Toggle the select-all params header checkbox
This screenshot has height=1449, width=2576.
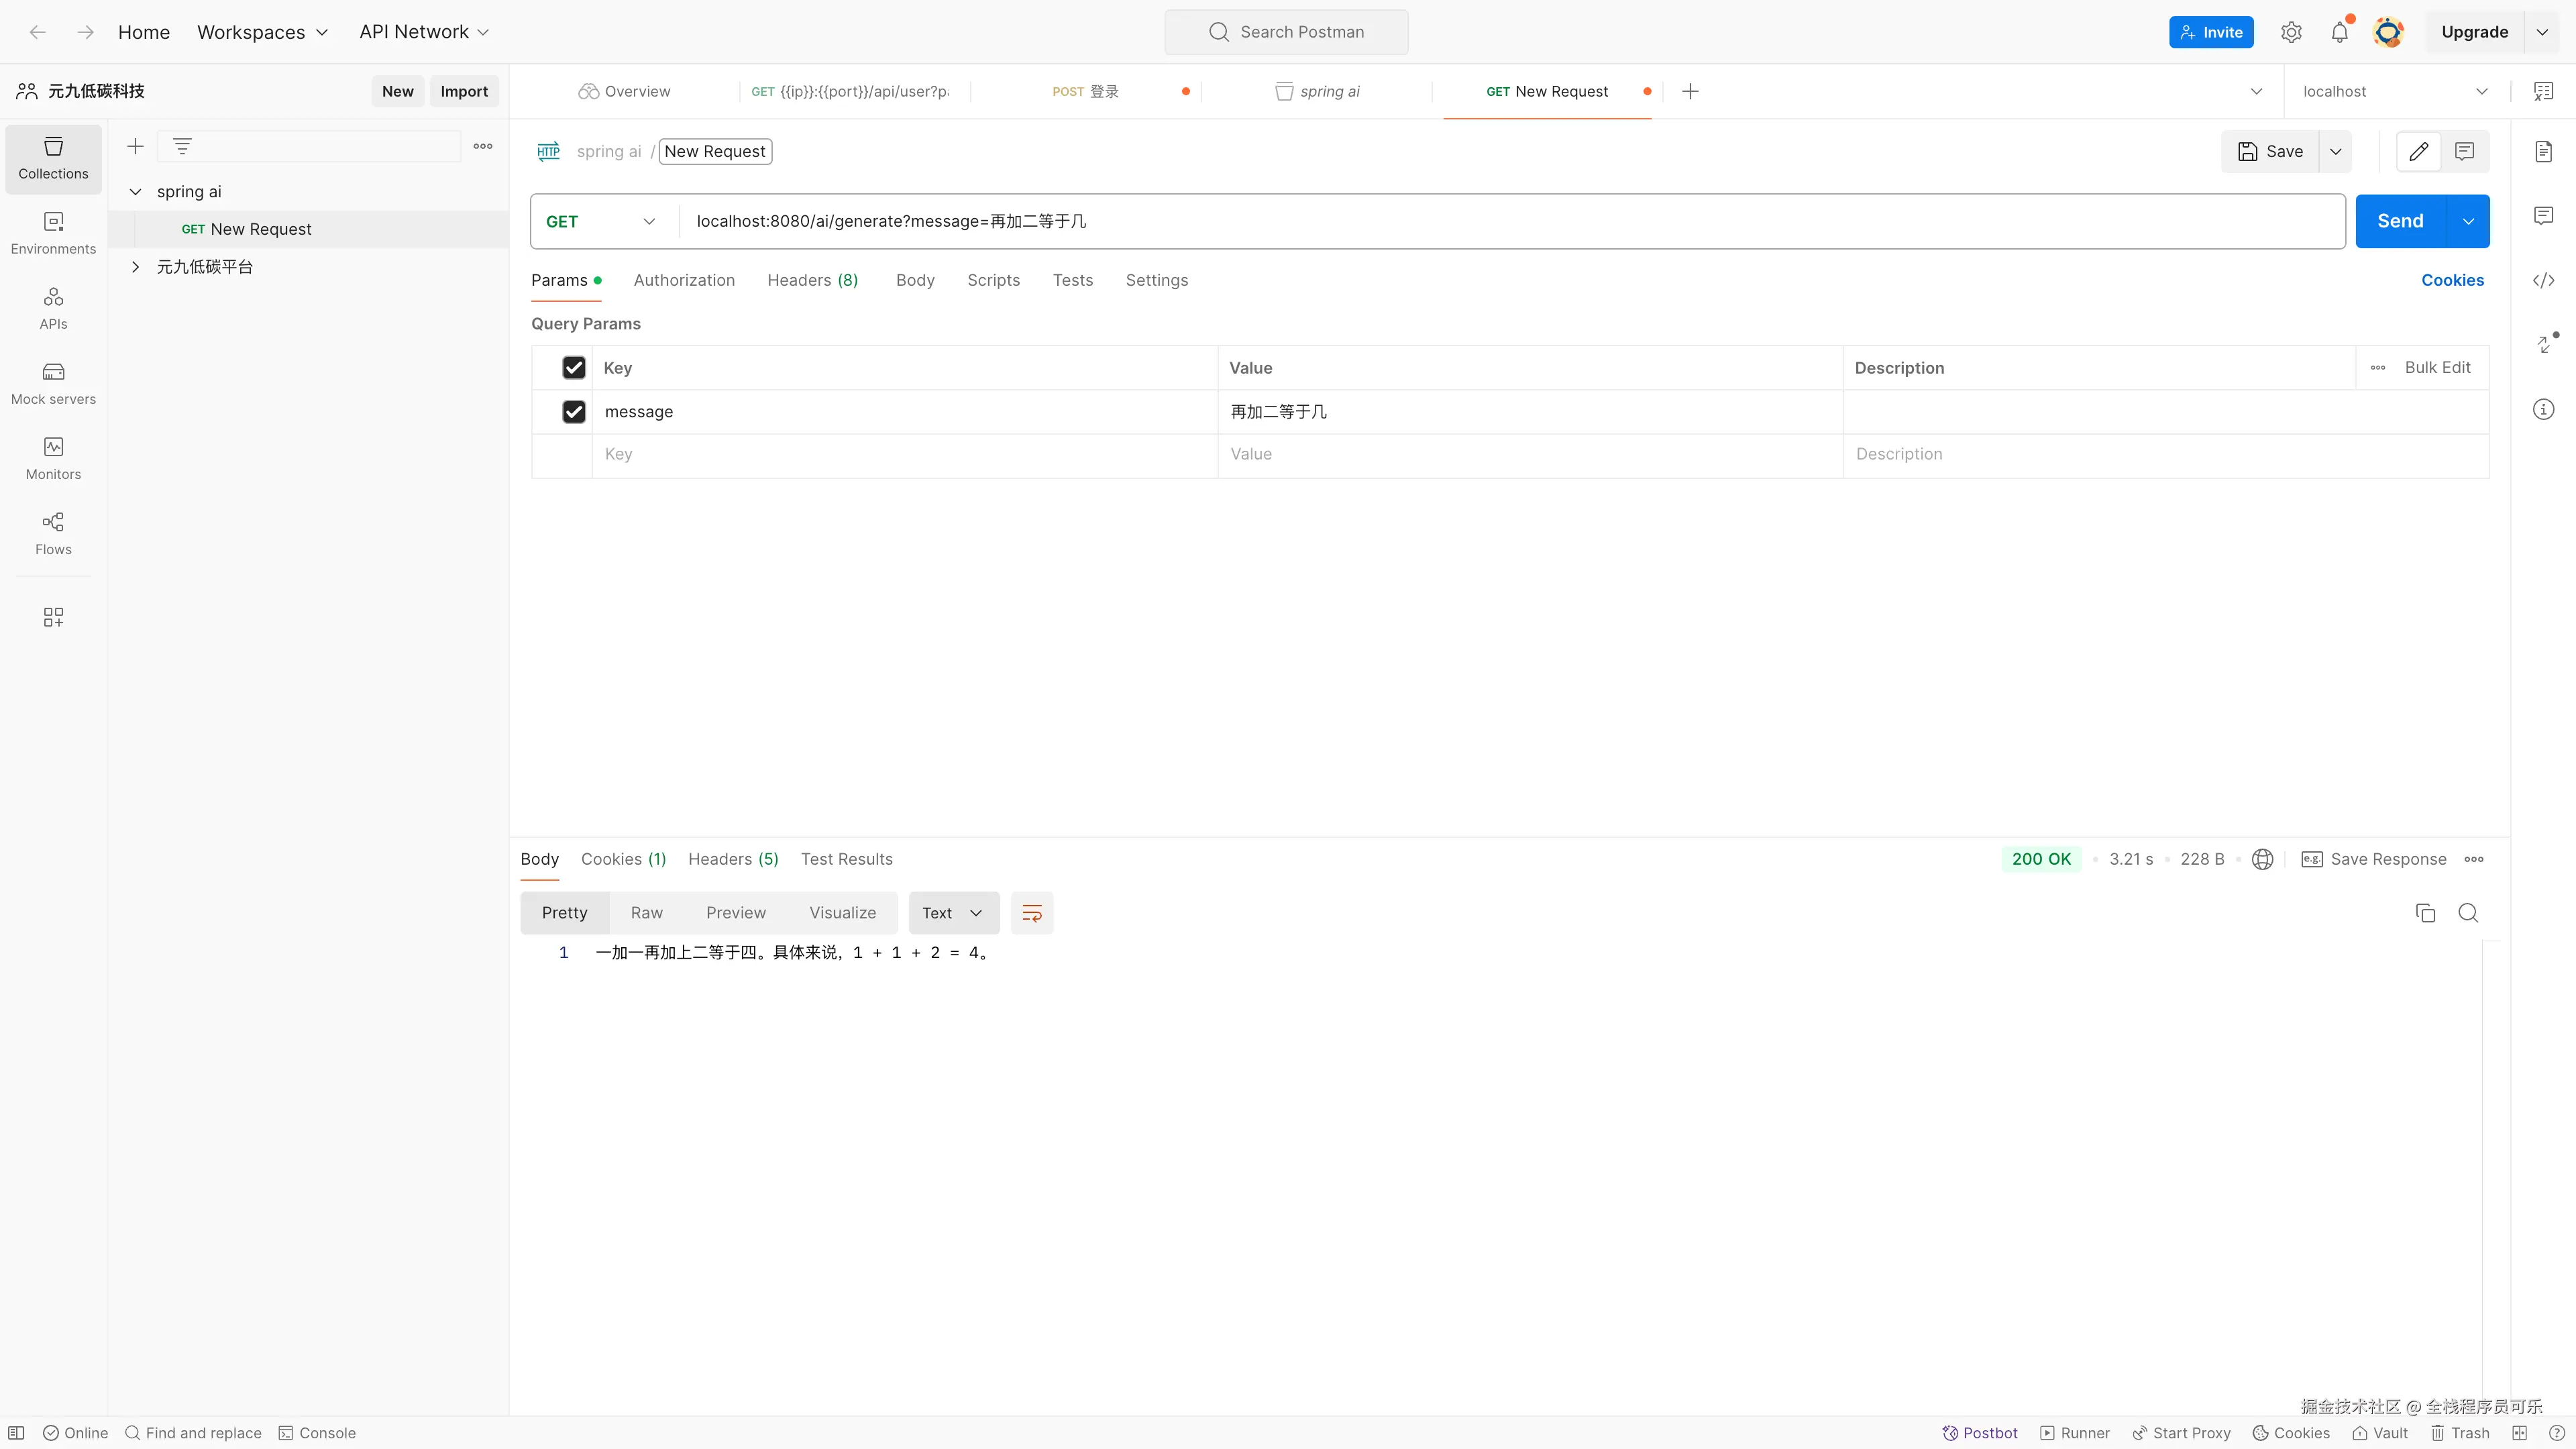574,368
